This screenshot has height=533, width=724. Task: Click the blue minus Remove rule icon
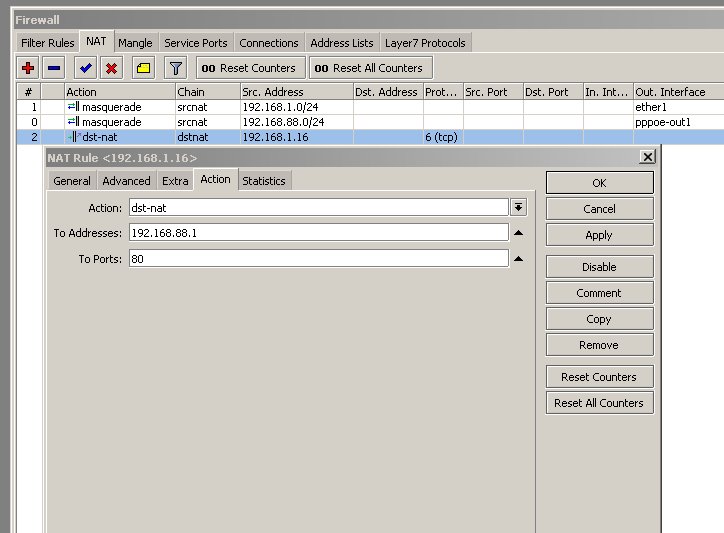pyautogui.click(x=54, y=68)
